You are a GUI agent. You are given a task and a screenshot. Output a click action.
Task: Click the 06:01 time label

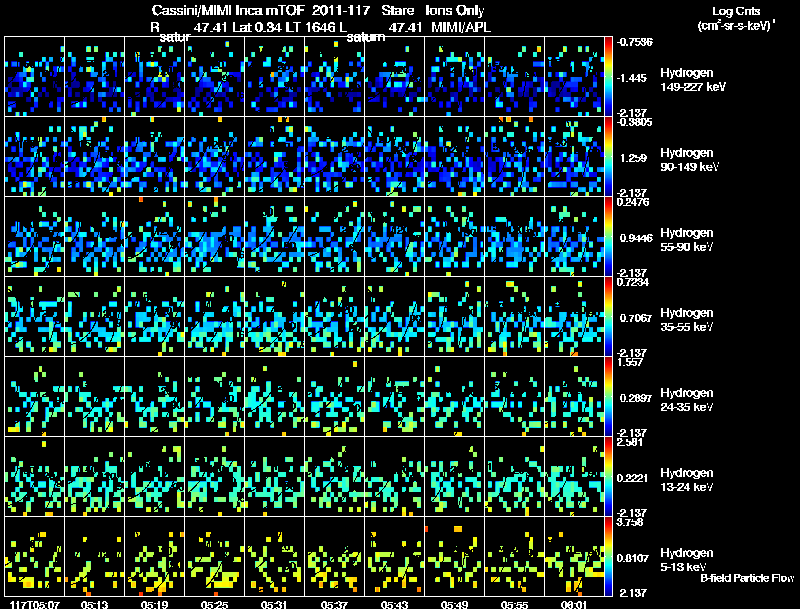(574, 604)
